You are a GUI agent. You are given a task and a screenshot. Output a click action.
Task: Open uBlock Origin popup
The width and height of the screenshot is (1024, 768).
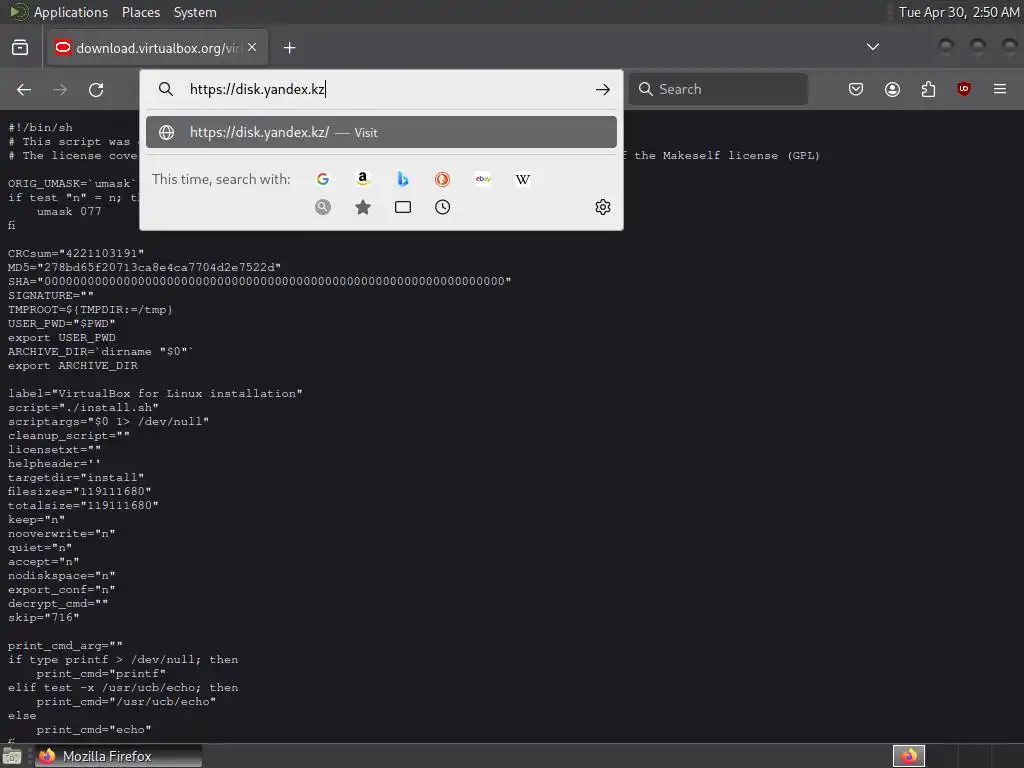click(964, 89)
